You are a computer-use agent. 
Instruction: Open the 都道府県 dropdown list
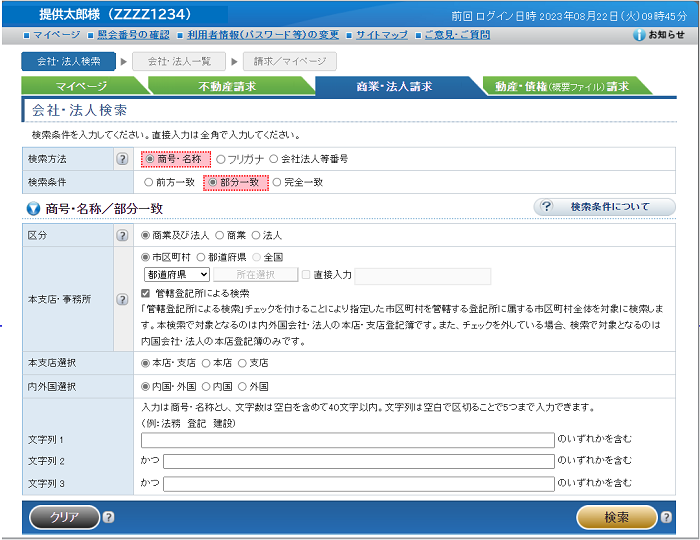click(177, 274)
